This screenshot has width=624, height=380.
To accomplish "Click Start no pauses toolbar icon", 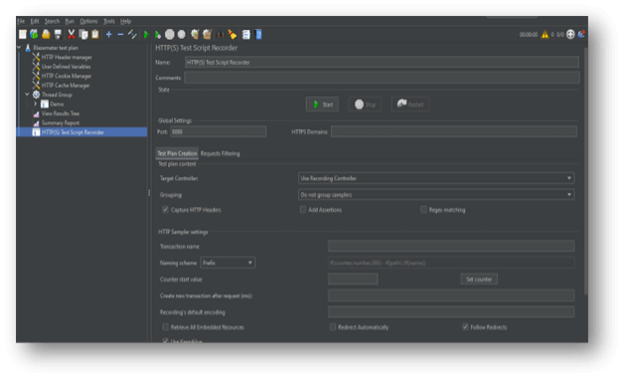I will (x=158, y=35).
